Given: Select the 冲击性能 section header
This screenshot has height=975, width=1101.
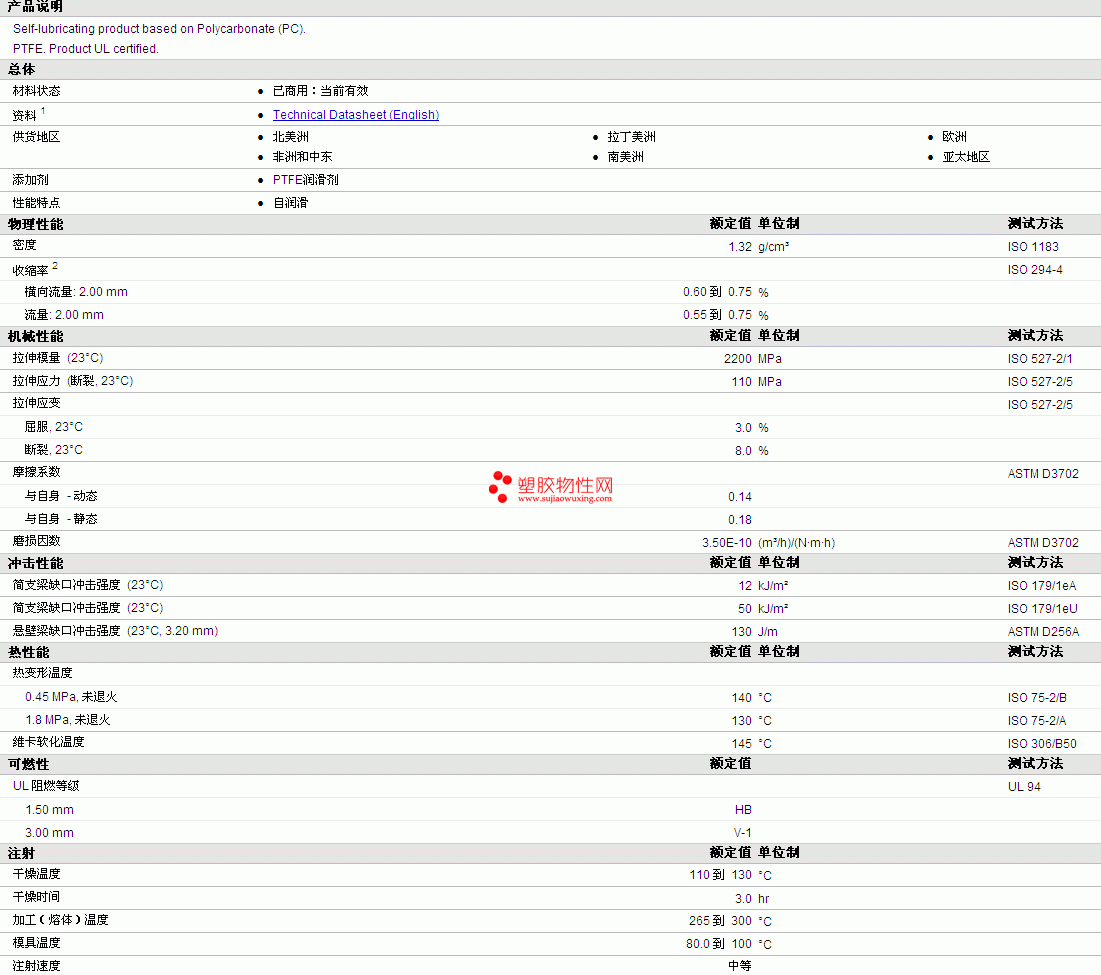Looking at the screenshot, I should [x=35, y=563].
